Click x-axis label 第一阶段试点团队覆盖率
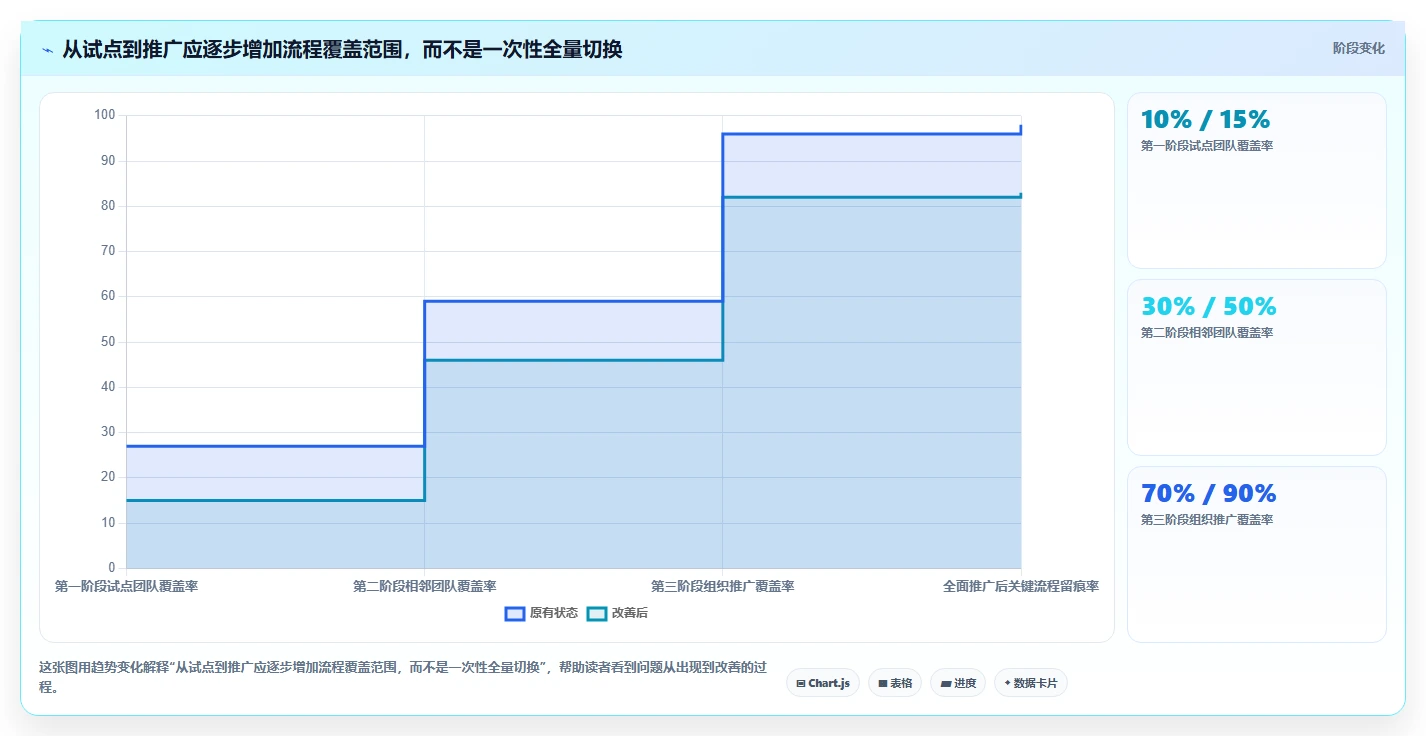This screenshot has width=1426, height=736. pos(126,586)
